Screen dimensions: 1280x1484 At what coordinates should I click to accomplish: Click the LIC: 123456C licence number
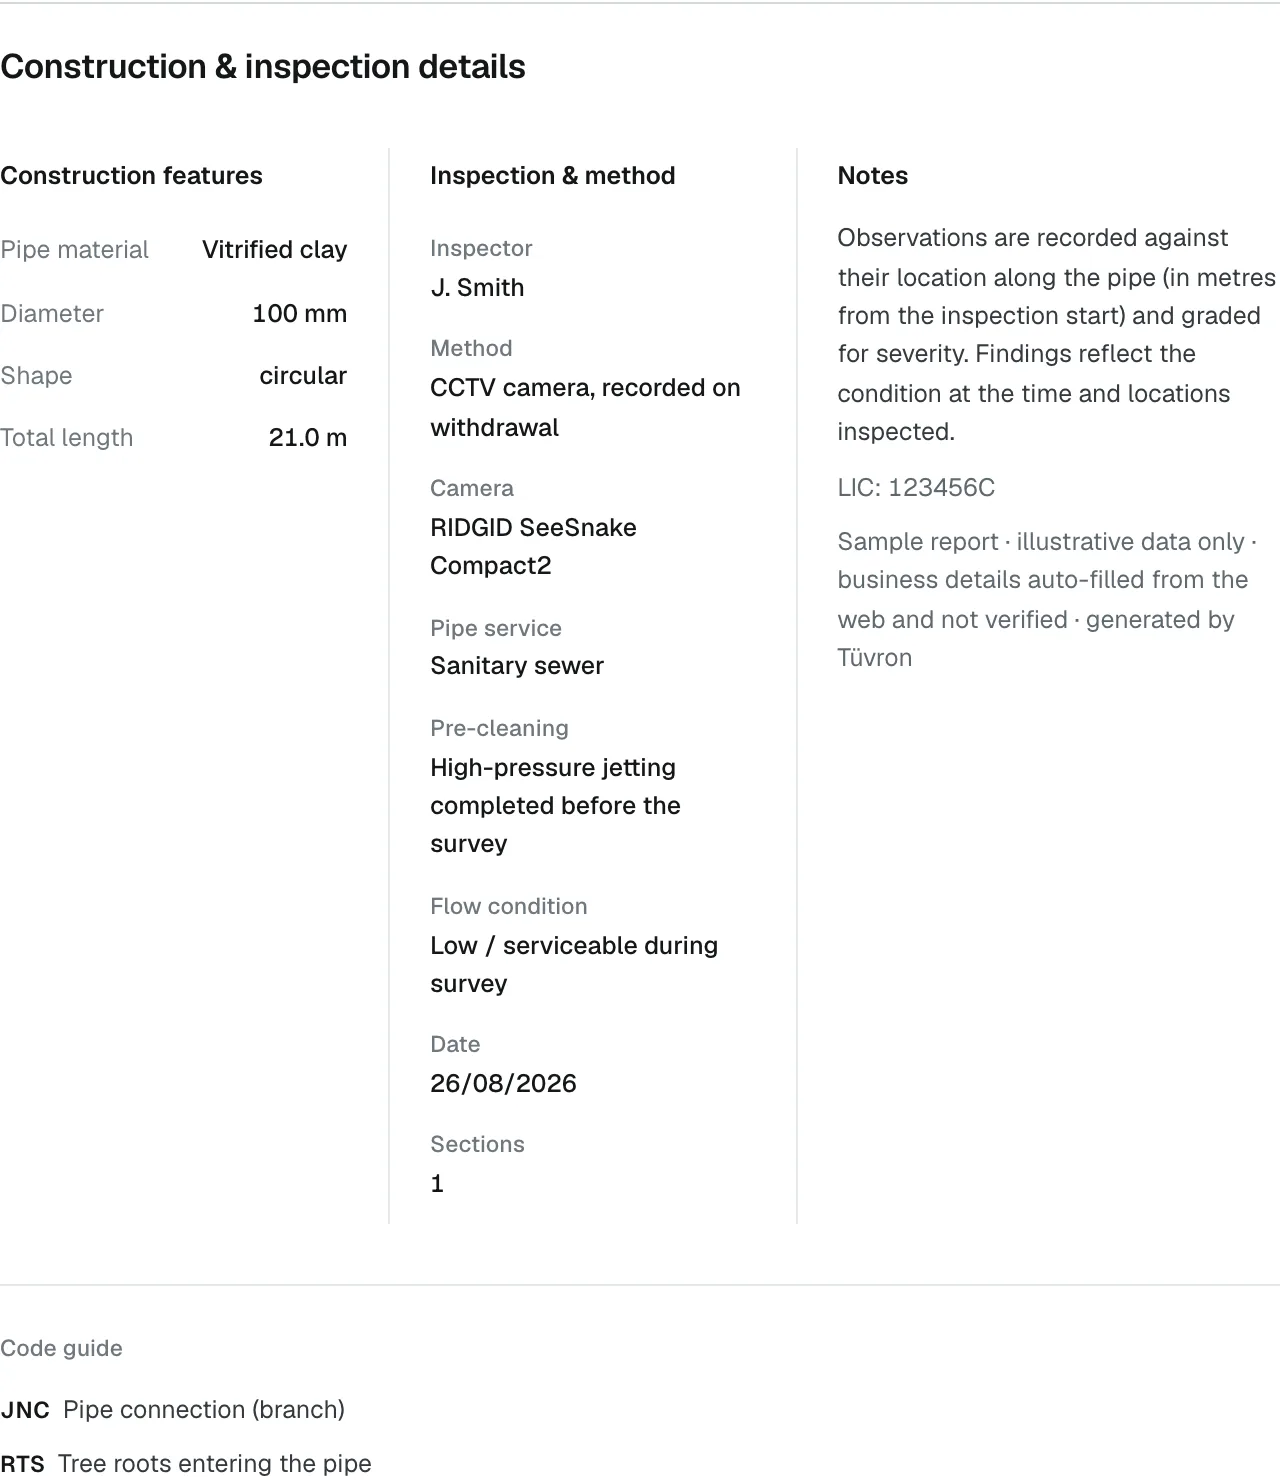coord(916,488)
